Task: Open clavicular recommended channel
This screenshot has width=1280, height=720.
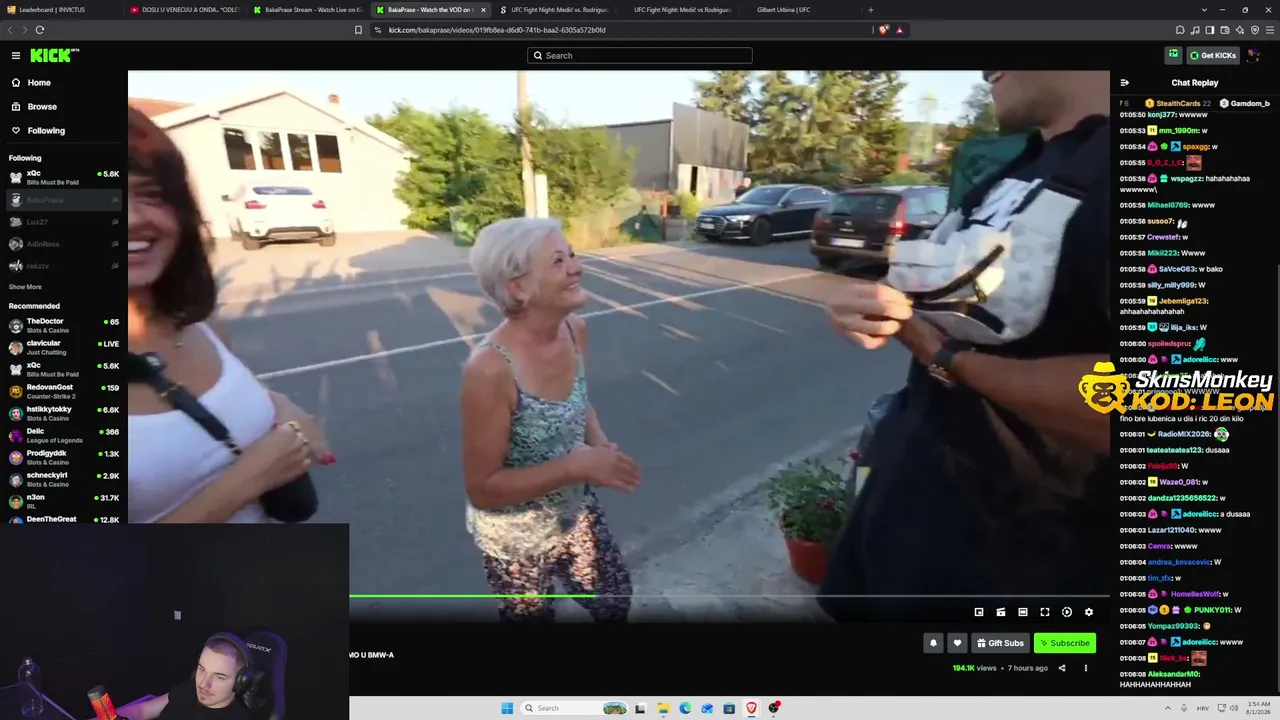Action: click(64, 348)
